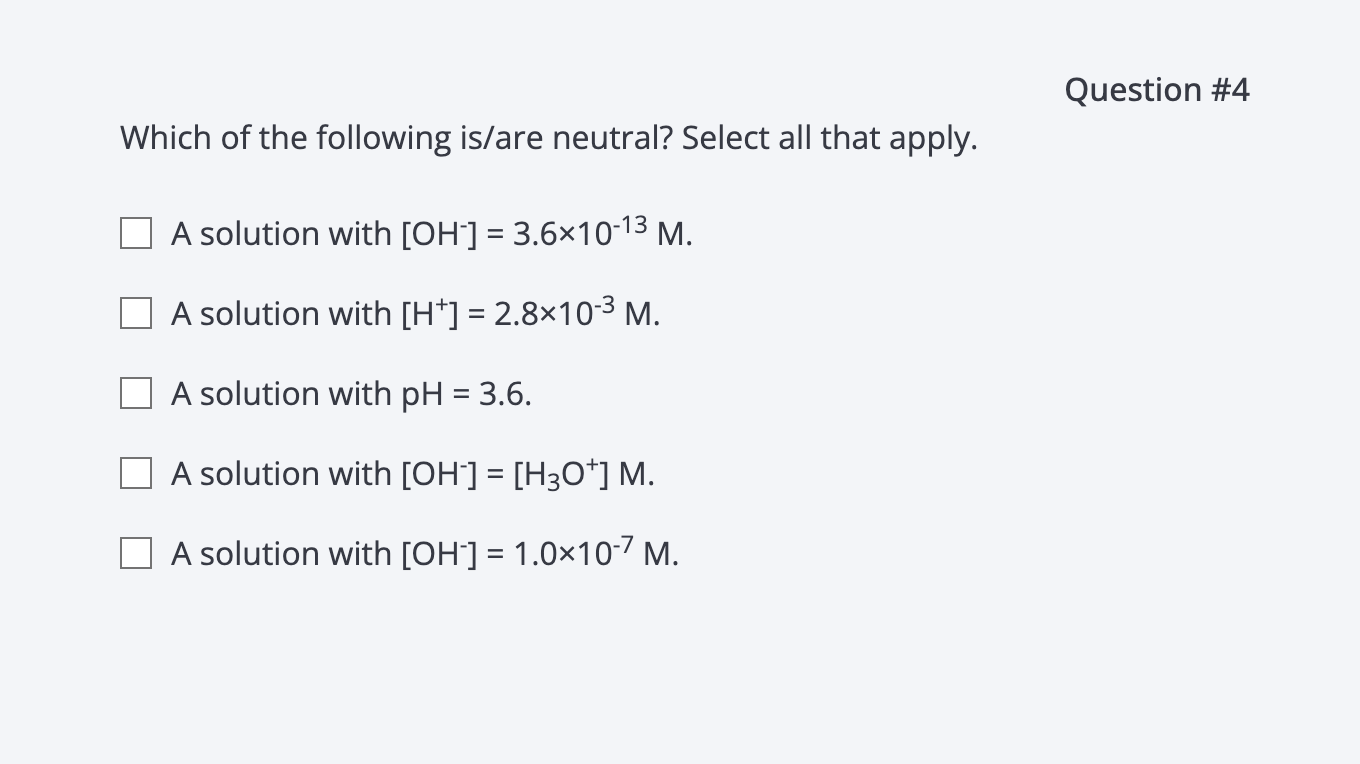The image size is (1360, 764).
Task: Select the option stating pH = 3.6
Action: [x=350, y=393]
